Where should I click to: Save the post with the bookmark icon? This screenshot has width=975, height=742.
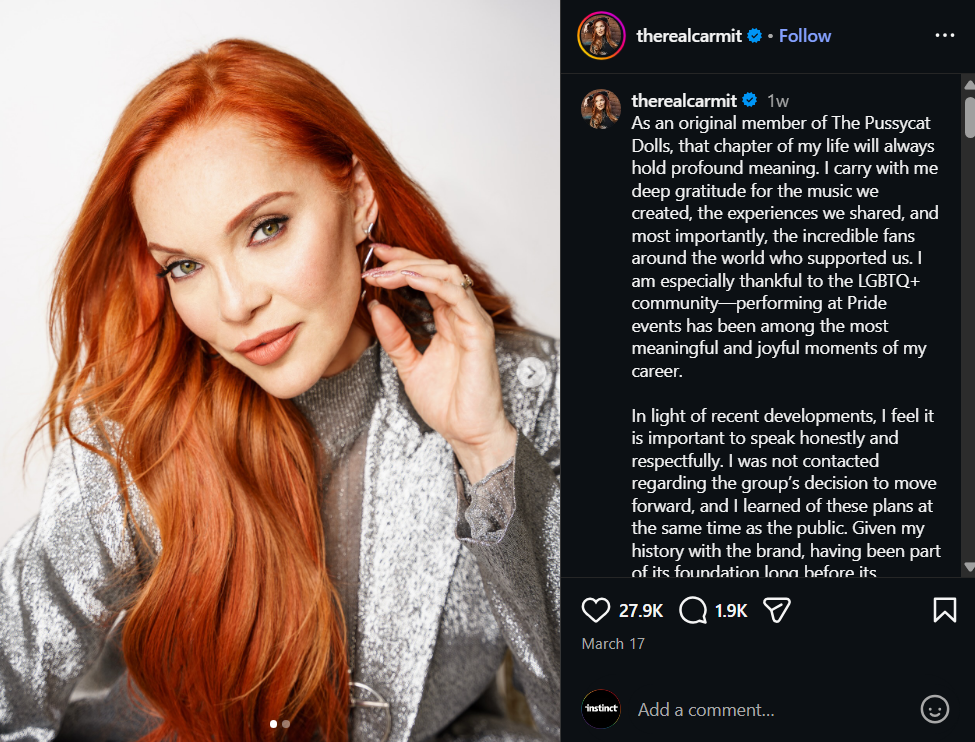944,610
